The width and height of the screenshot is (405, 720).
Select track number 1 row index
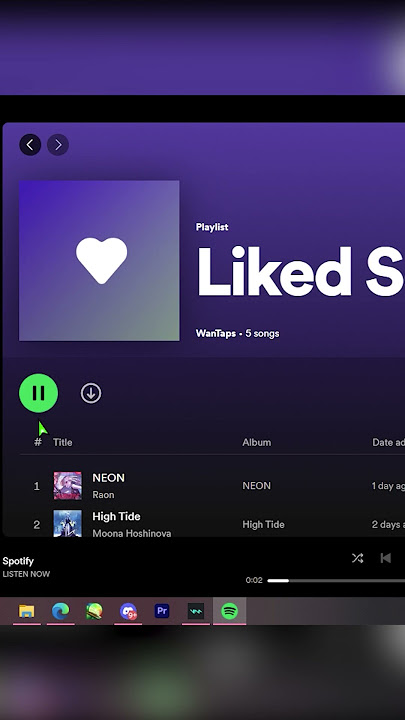pyautogui.click(x=37, y=486)
